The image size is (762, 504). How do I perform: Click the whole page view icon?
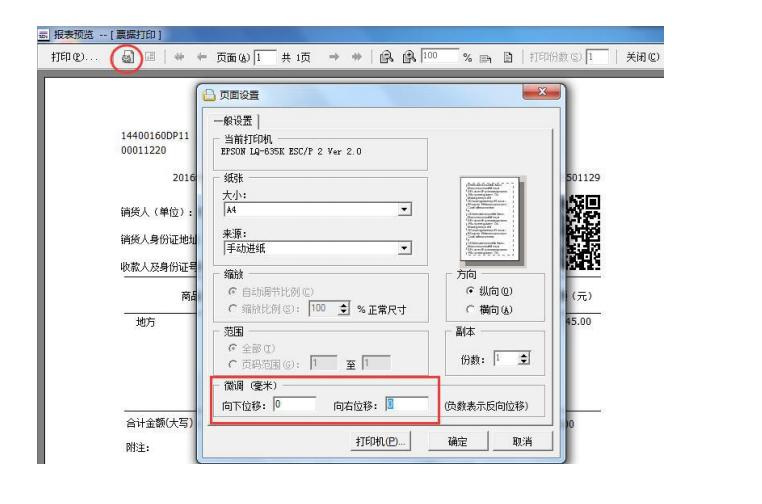508,58
